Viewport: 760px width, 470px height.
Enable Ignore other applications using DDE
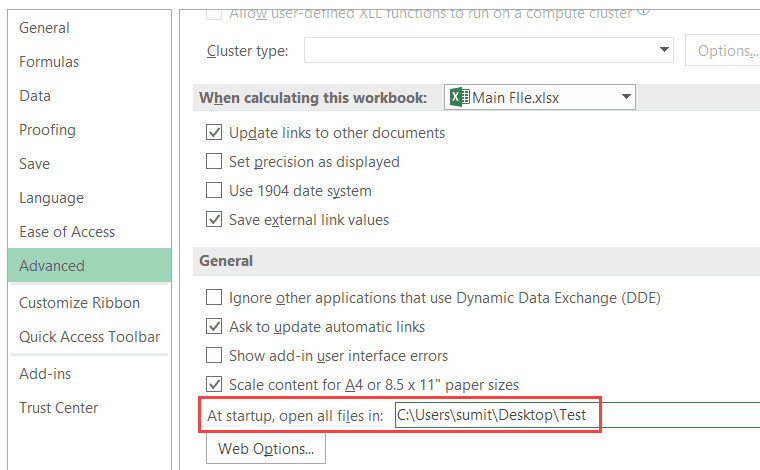pyautogui.click(x=214, y=297)
